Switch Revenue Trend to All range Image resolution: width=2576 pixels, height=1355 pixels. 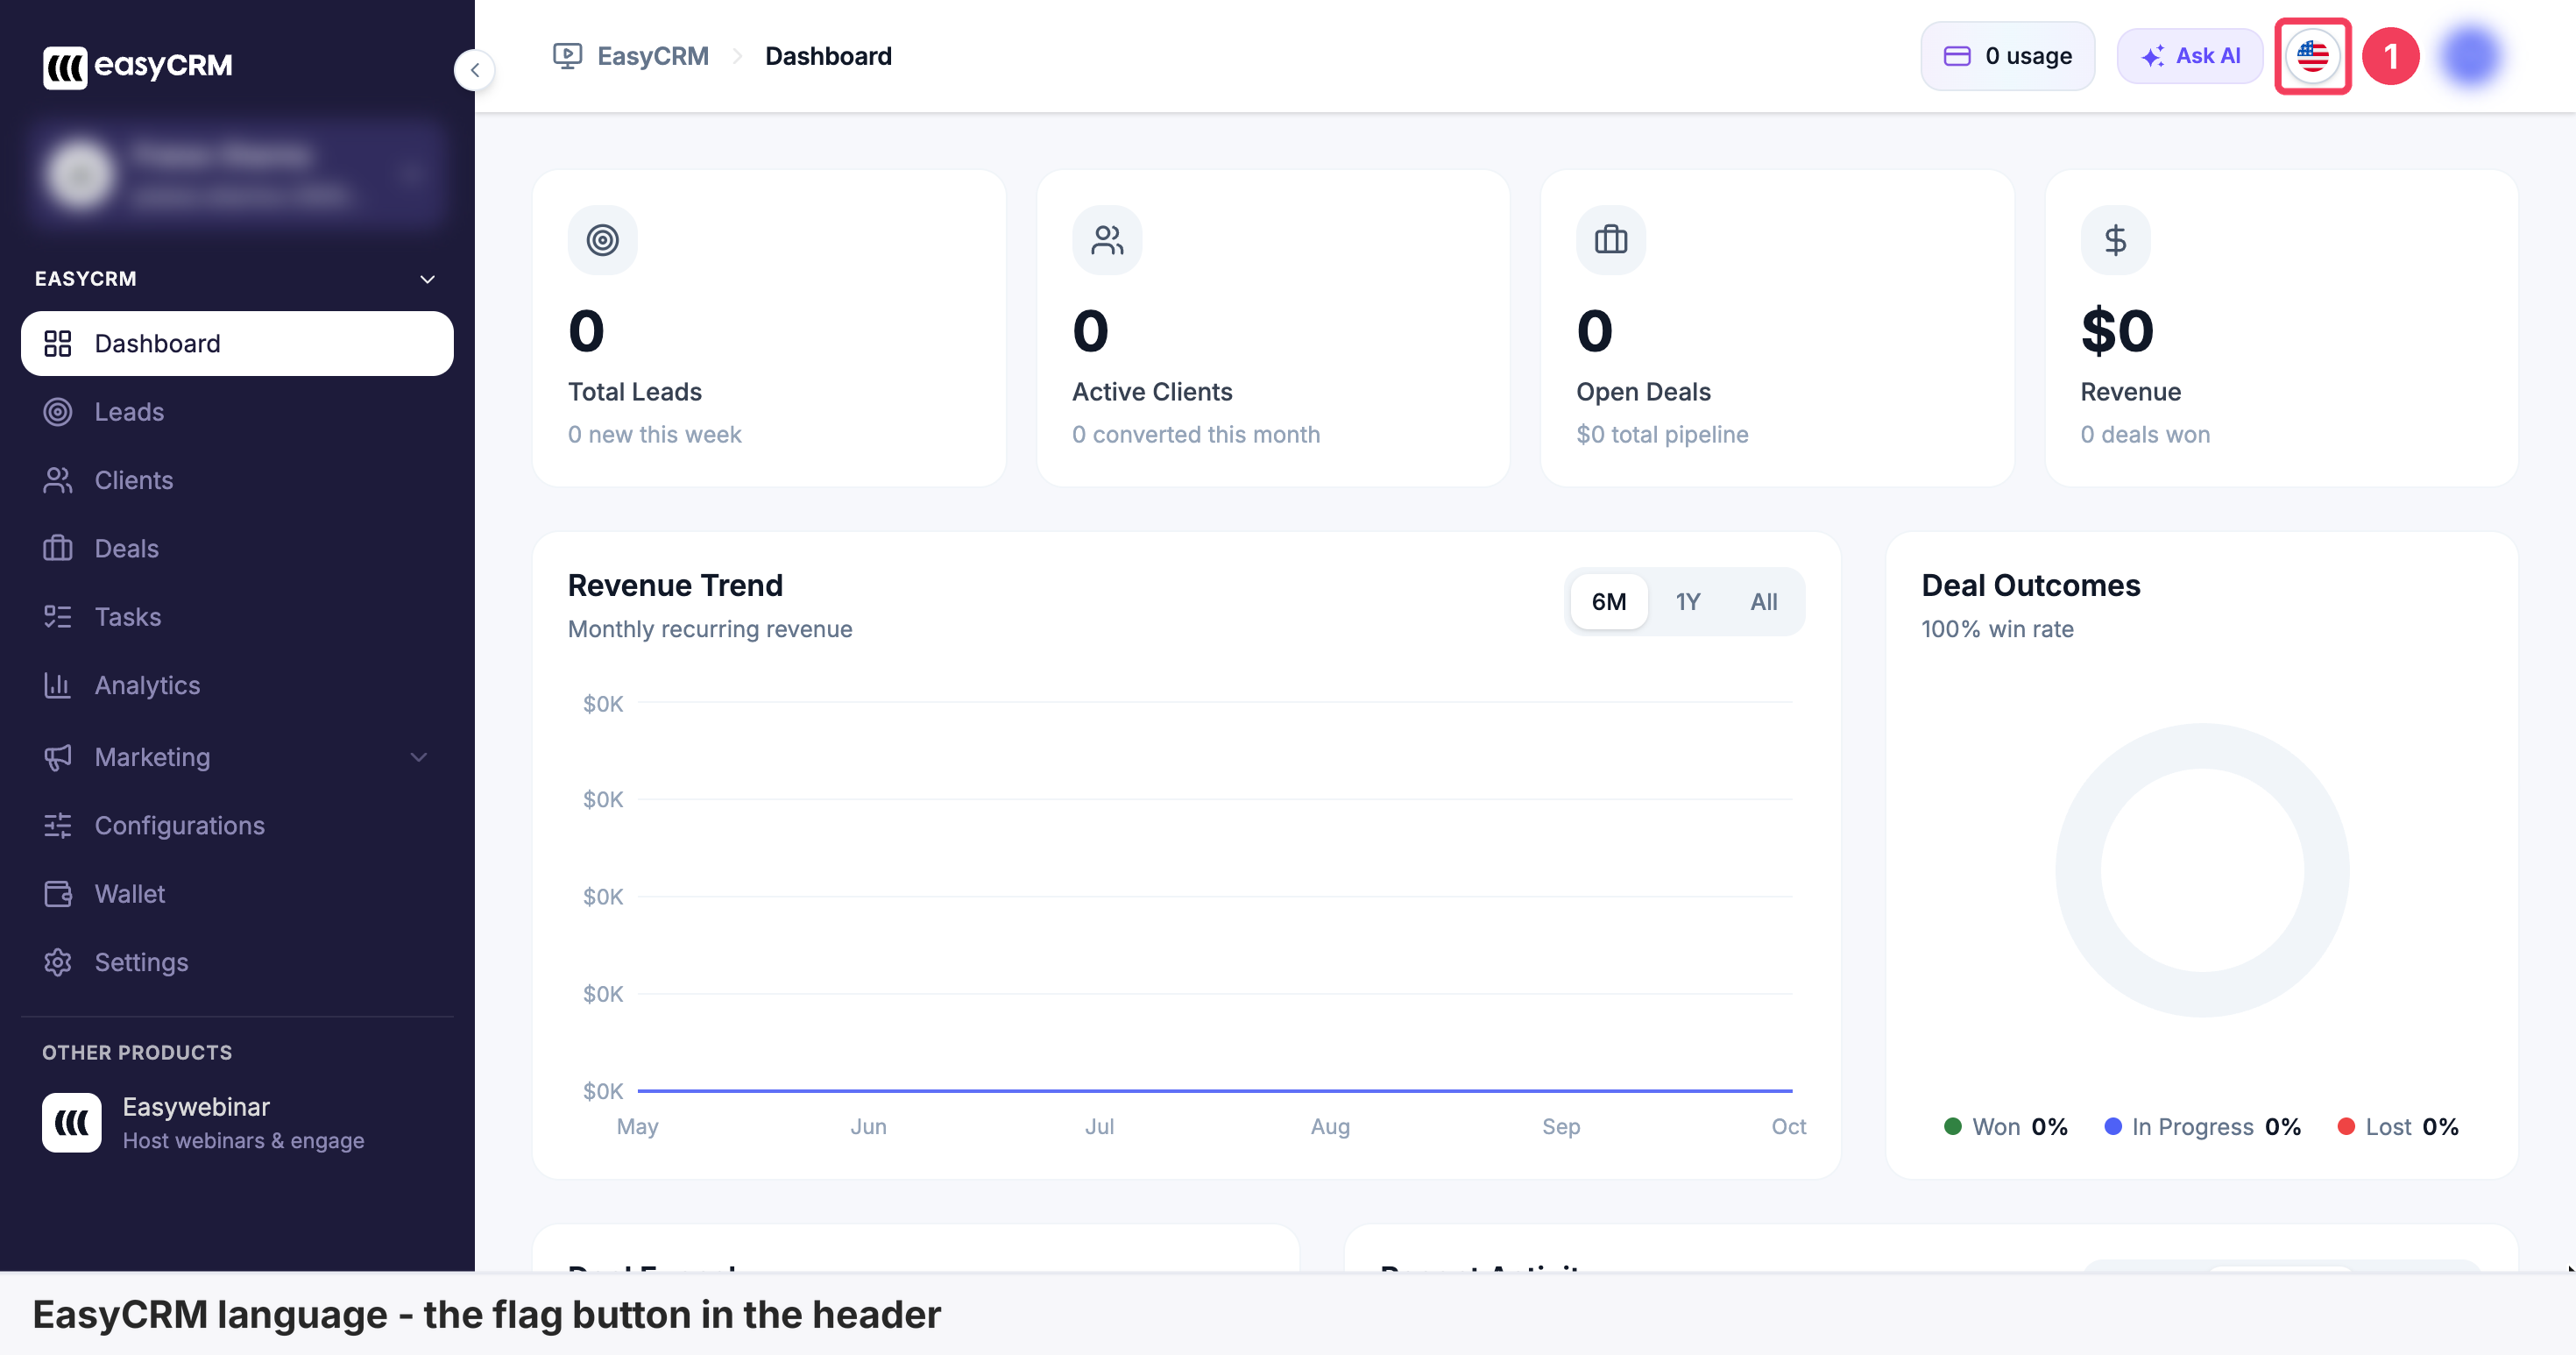click(x=1763, y=602)
